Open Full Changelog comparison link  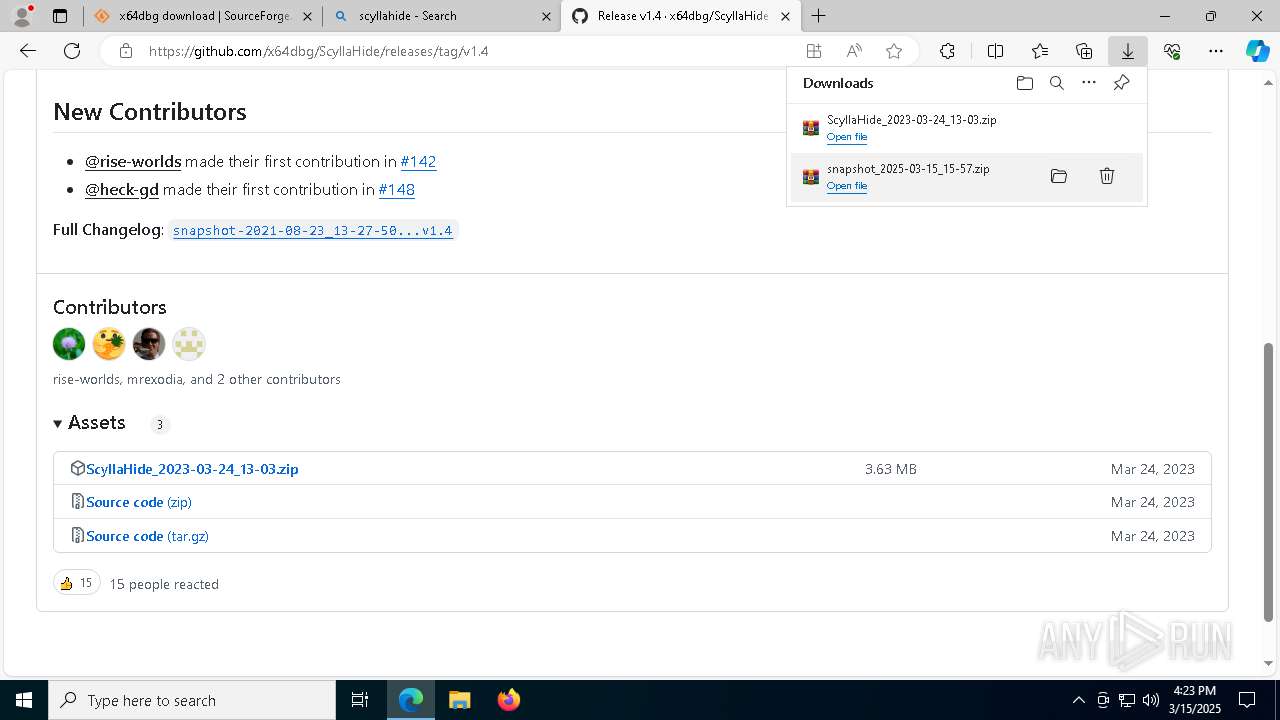(x=313, y=230)
